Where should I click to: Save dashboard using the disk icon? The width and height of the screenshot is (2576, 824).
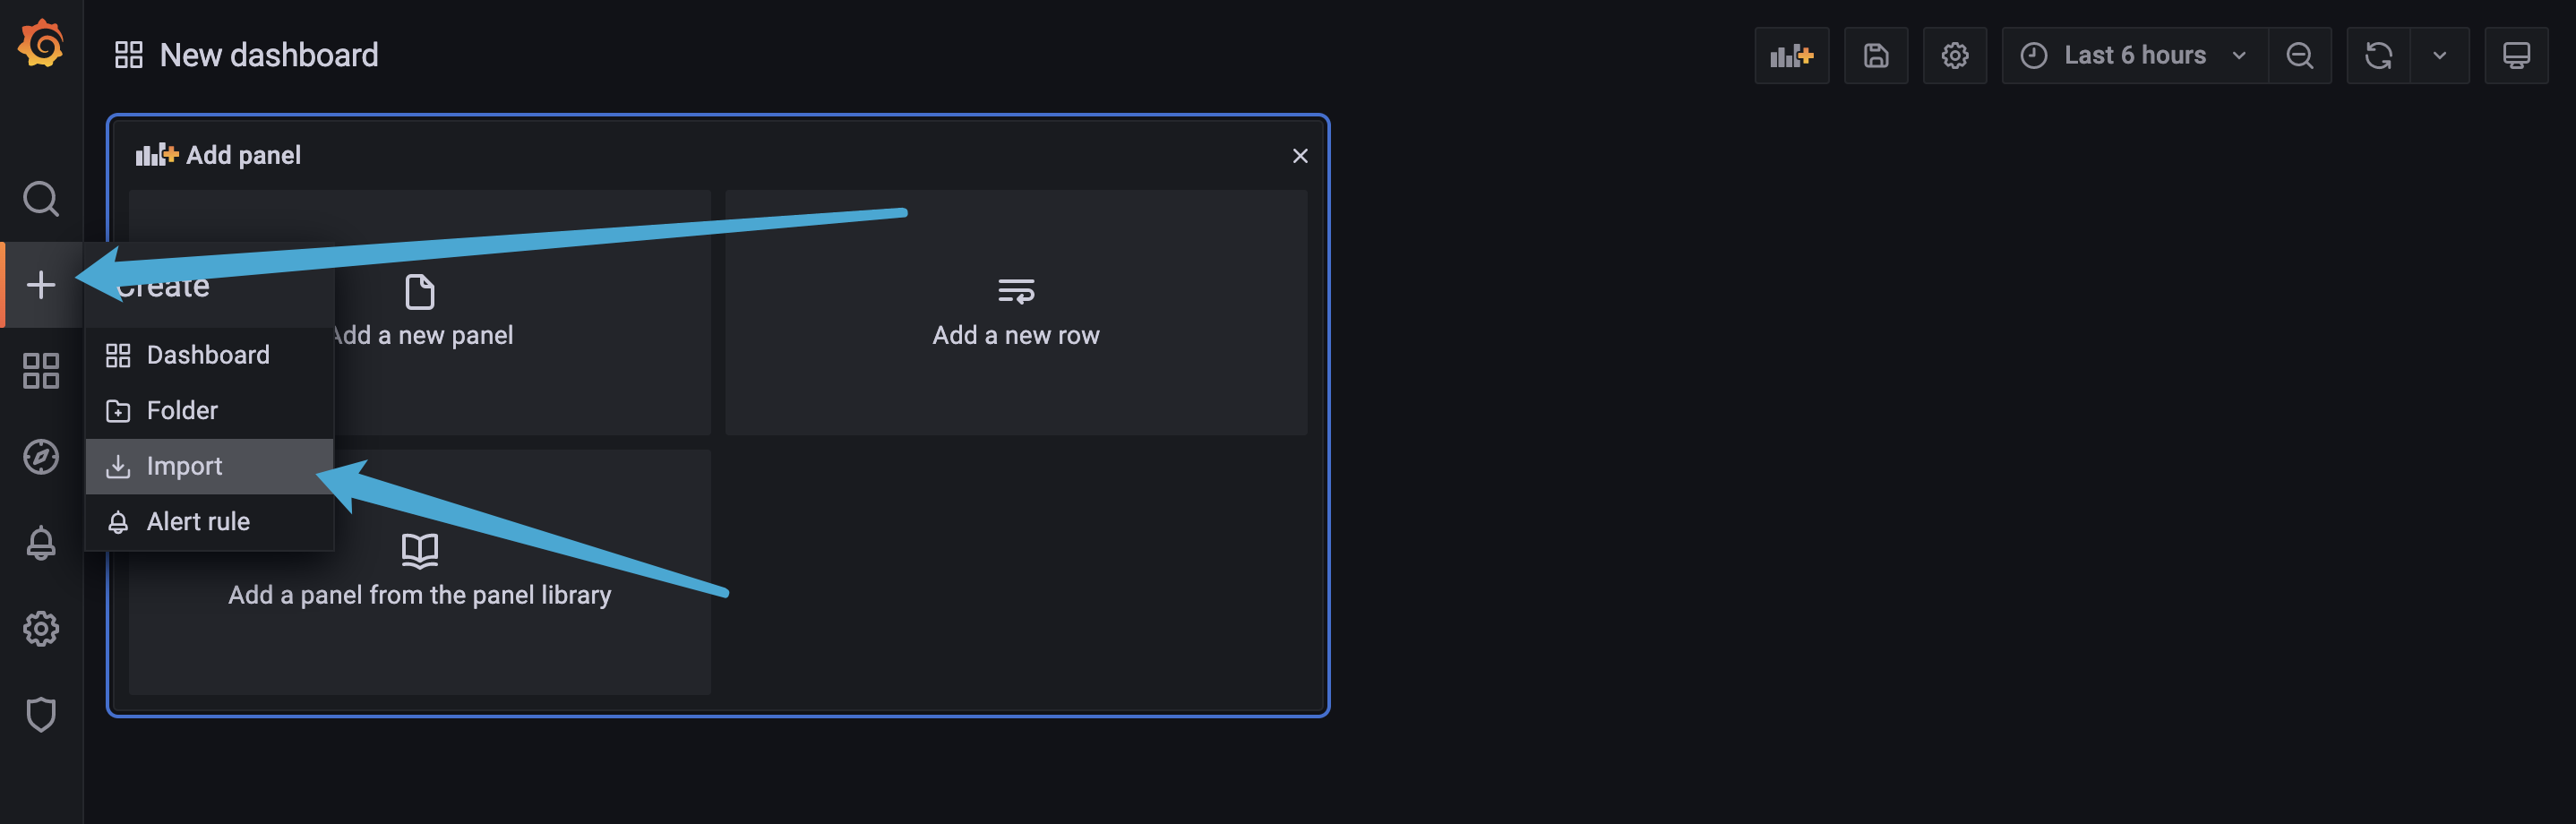(1876, 55)
